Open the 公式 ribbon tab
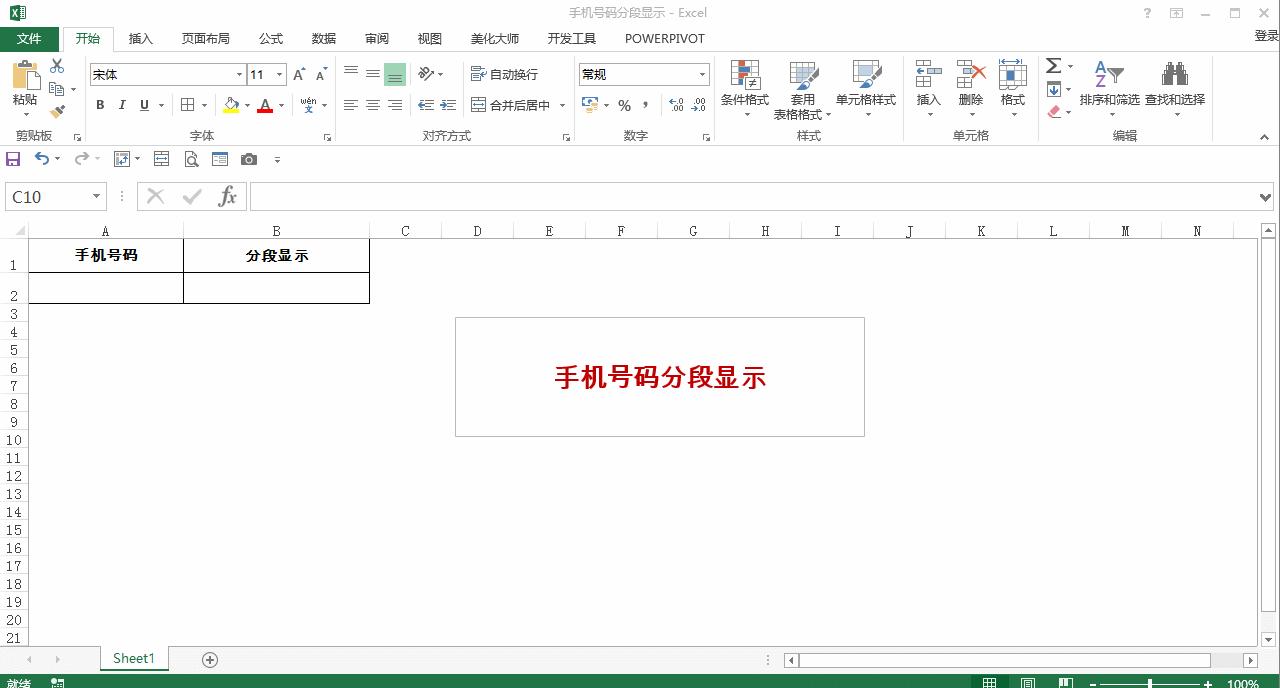The width and height of the screenshot is (1280, 688). (x=269, y=38)
